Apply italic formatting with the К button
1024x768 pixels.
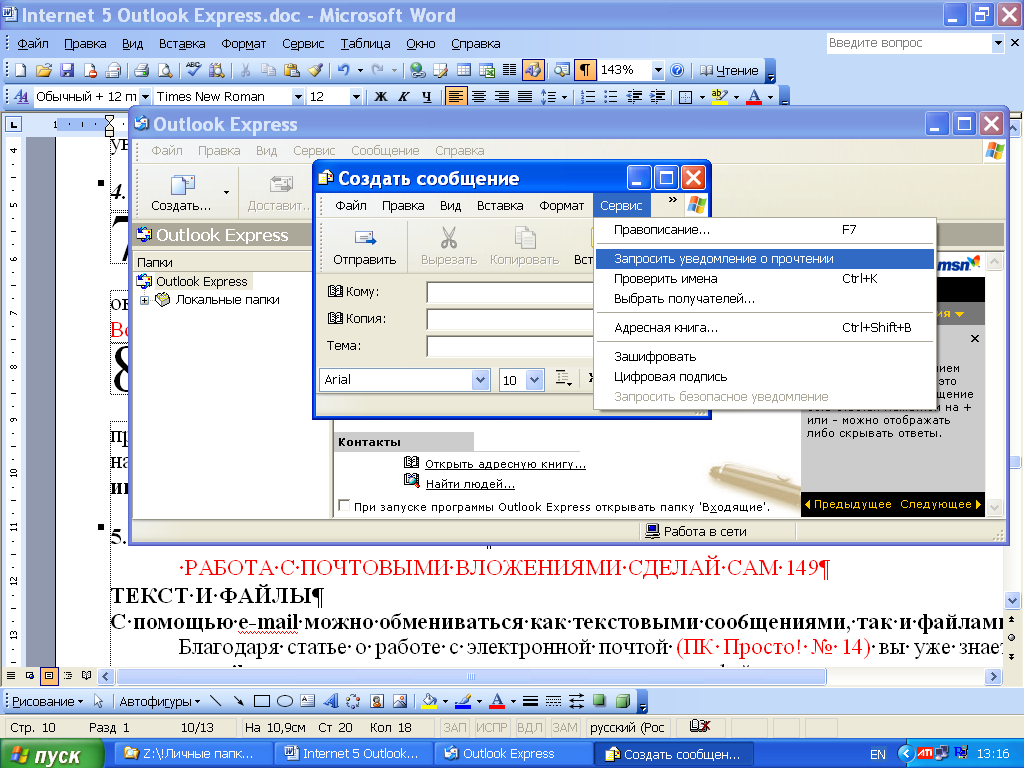404,97
